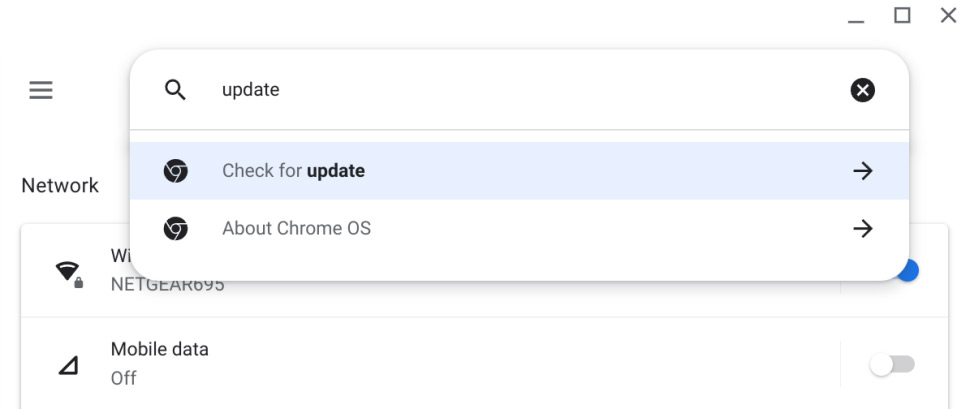Click the magnifying glass search icon

[x=175, y=90]
